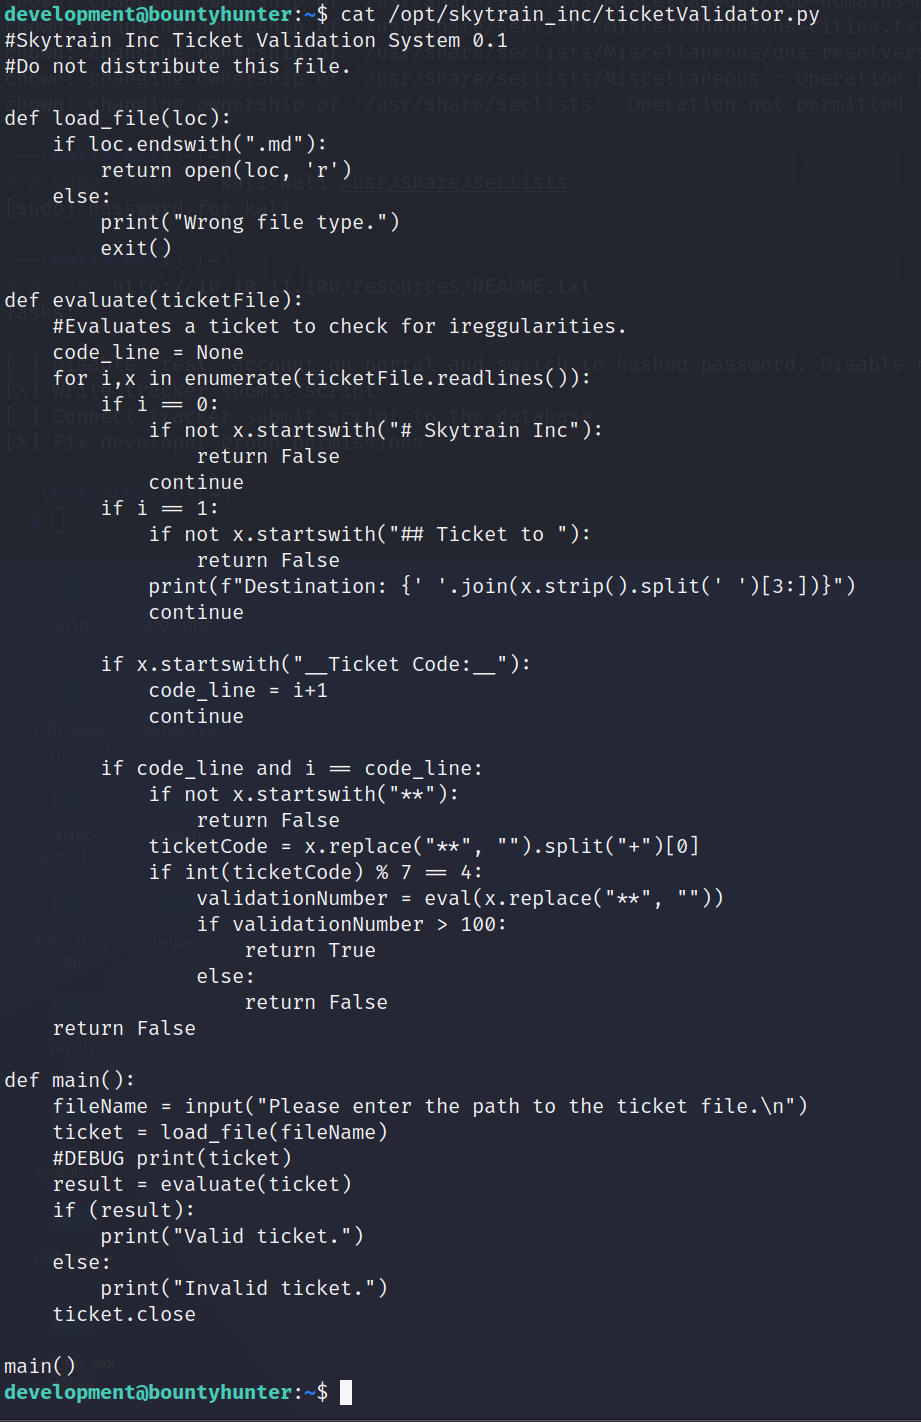Screen dimensions: 921x1422
Task: Click the "ticketCode = x.replace" assignment line
Action: [424, 846]
